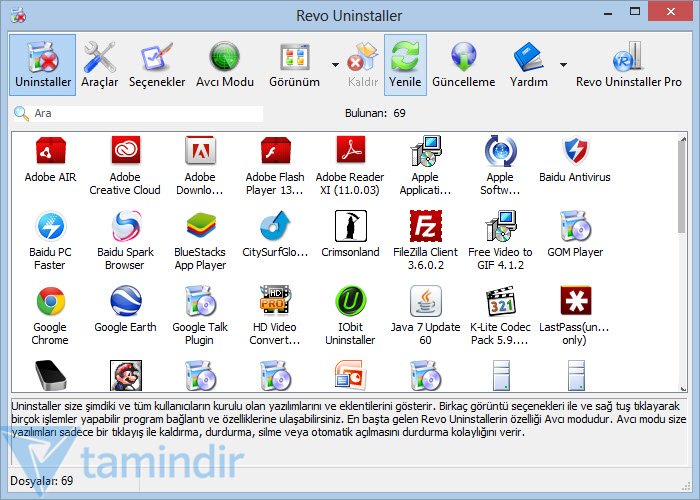Expand the Yardım dropdown arrow
Viewport: 700px width, 500px height.
coord(563,65)
